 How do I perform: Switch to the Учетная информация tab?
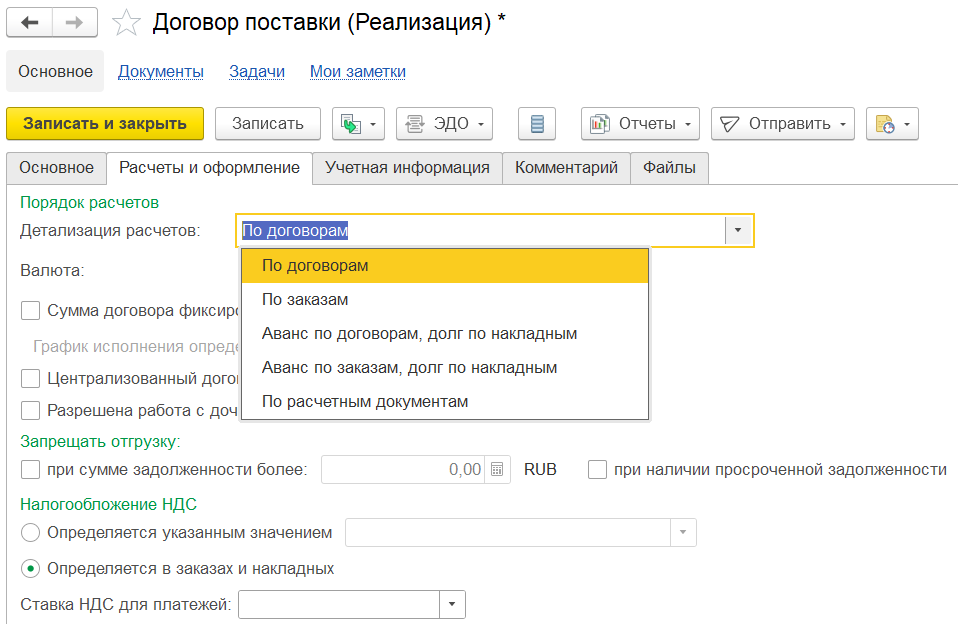click(407, 168)
